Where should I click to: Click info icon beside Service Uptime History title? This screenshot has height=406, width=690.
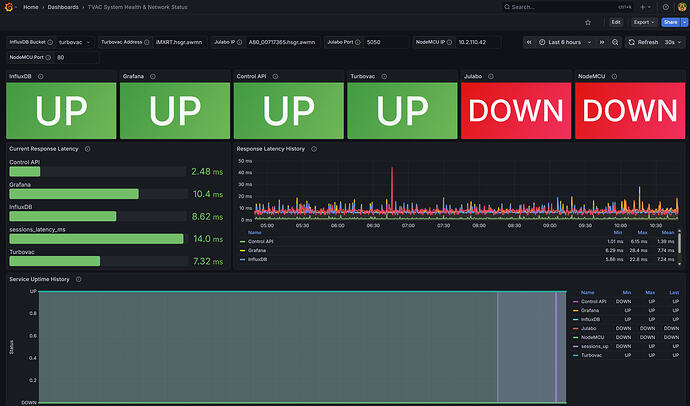click(77, 279)
